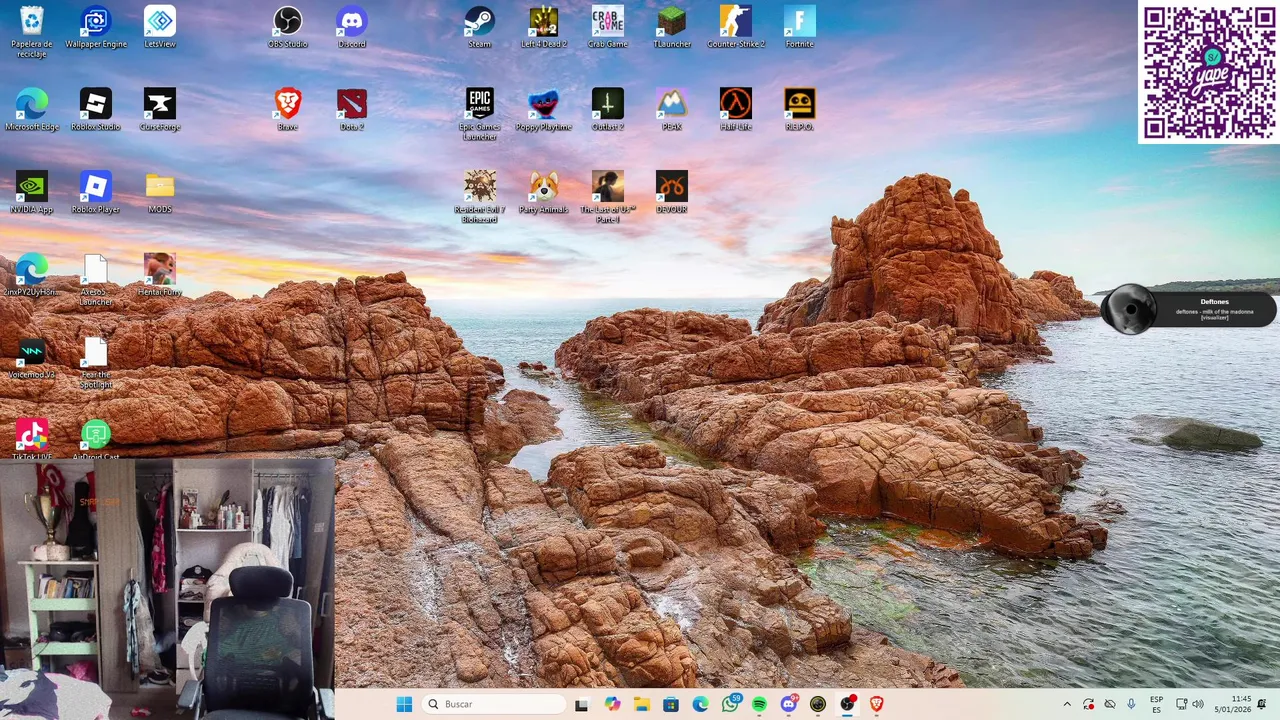Click the Party Animals shortcut
1280x720 pixels.
[x=544, y=192]
